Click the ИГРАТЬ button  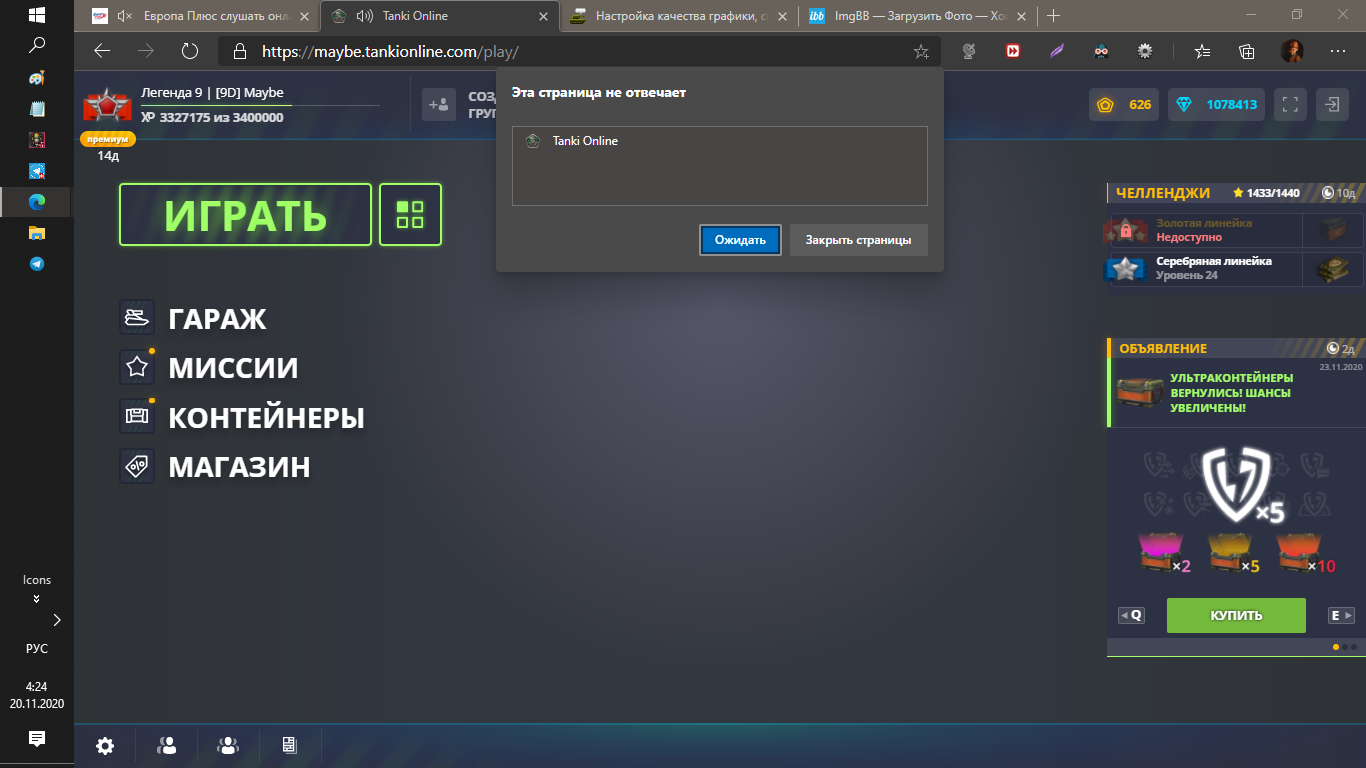245,214
